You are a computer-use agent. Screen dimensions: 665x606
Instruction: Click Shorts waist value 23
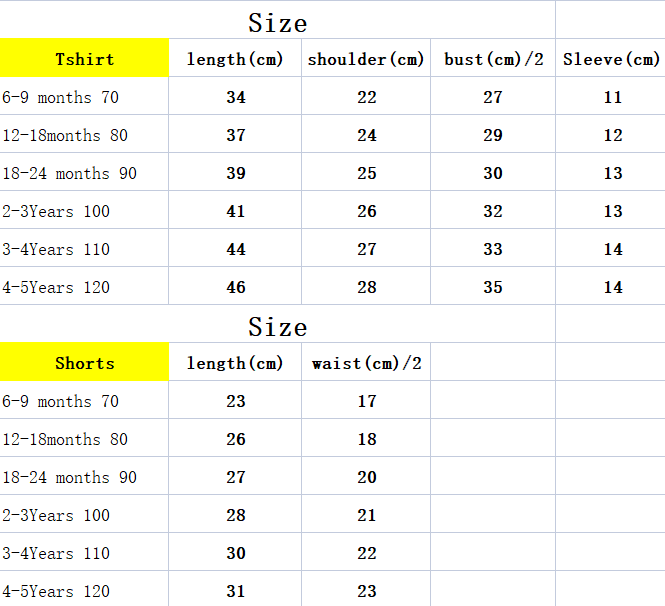coord(366,589)
